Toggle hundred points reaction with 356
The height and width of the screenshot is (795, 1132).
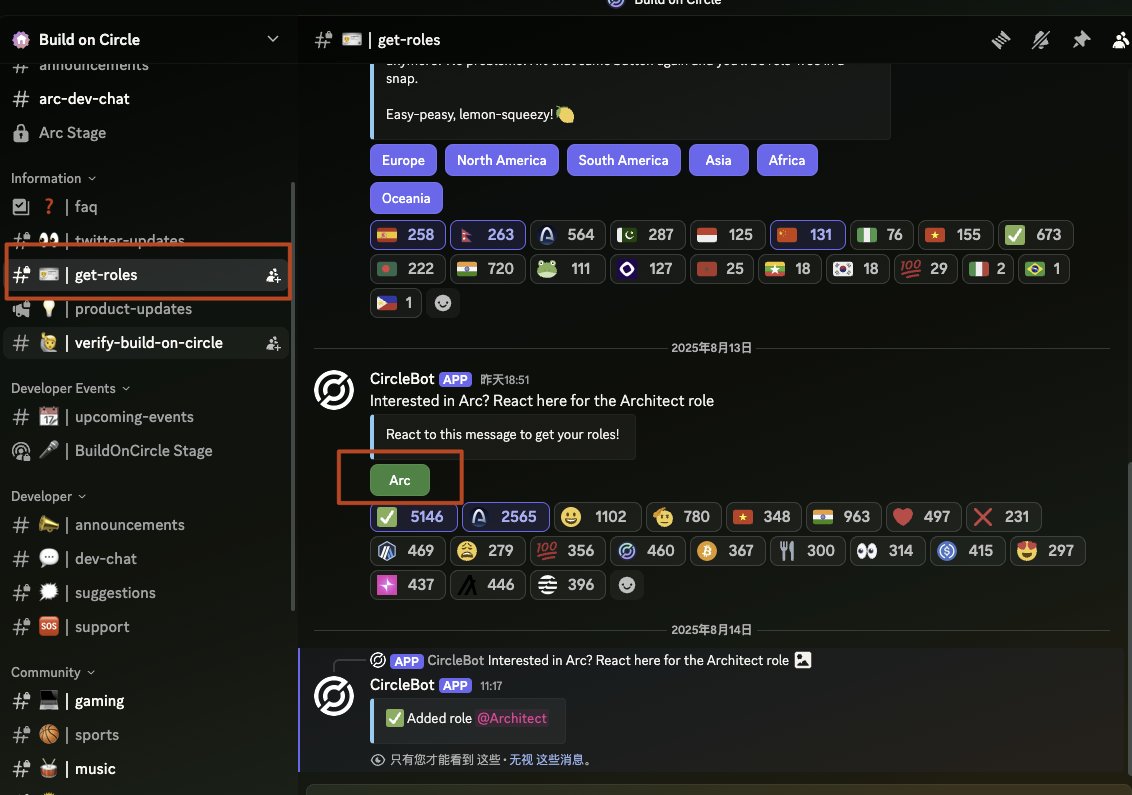point(567,551)
